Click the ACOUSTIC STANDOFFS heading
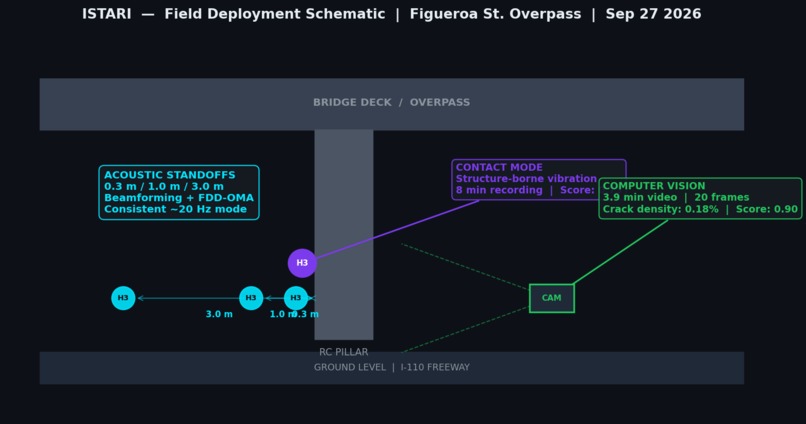The width and height of the screenshot is (806, 424). click(170, 175)
